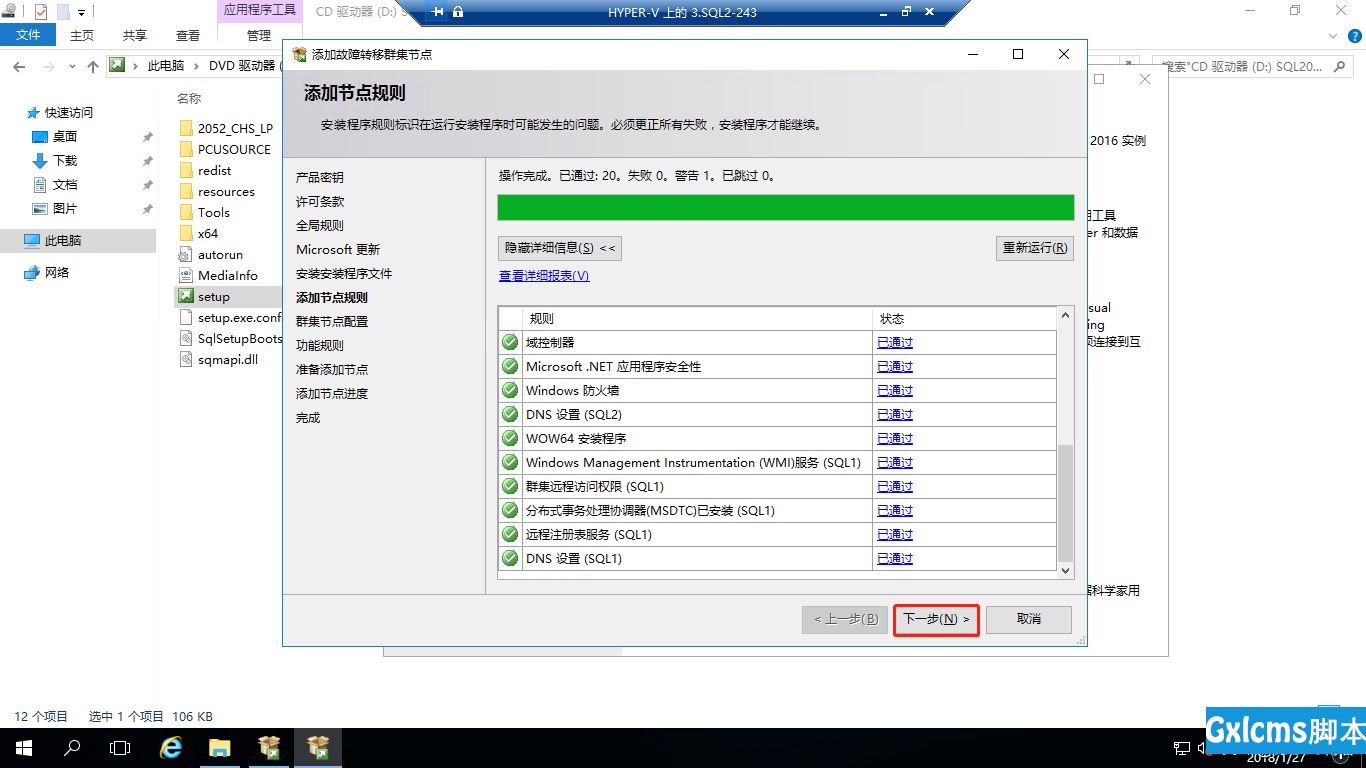Click the CD drive search box
Viewport: 1366px width, 768px height.
click(1252, 66)
